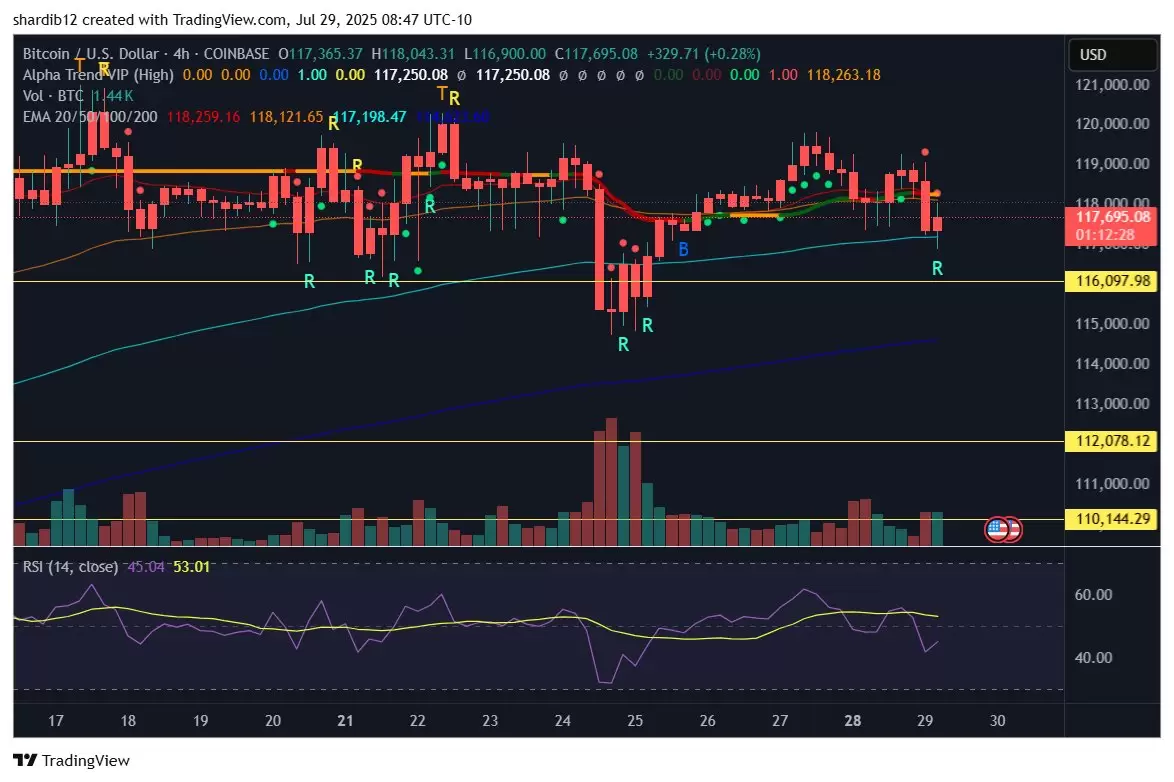Click the RSI moving average value 53.01
The image size is (1174, 782).
pyautogui.click(x=192, y=567)
